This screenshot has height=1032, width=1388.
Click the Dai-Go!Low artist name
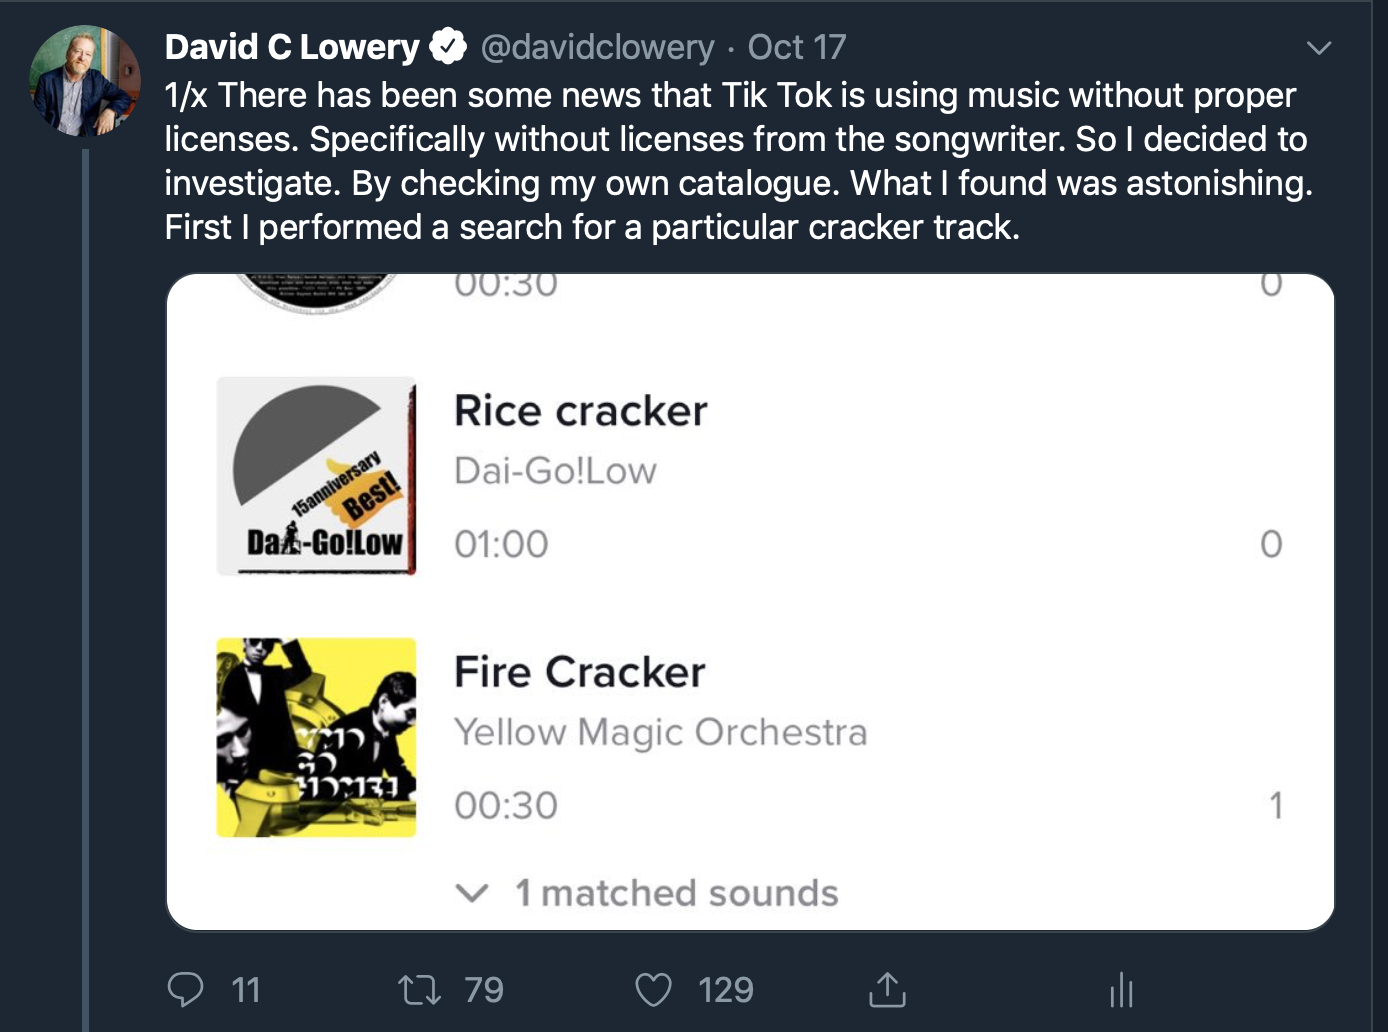click(555, 471)
